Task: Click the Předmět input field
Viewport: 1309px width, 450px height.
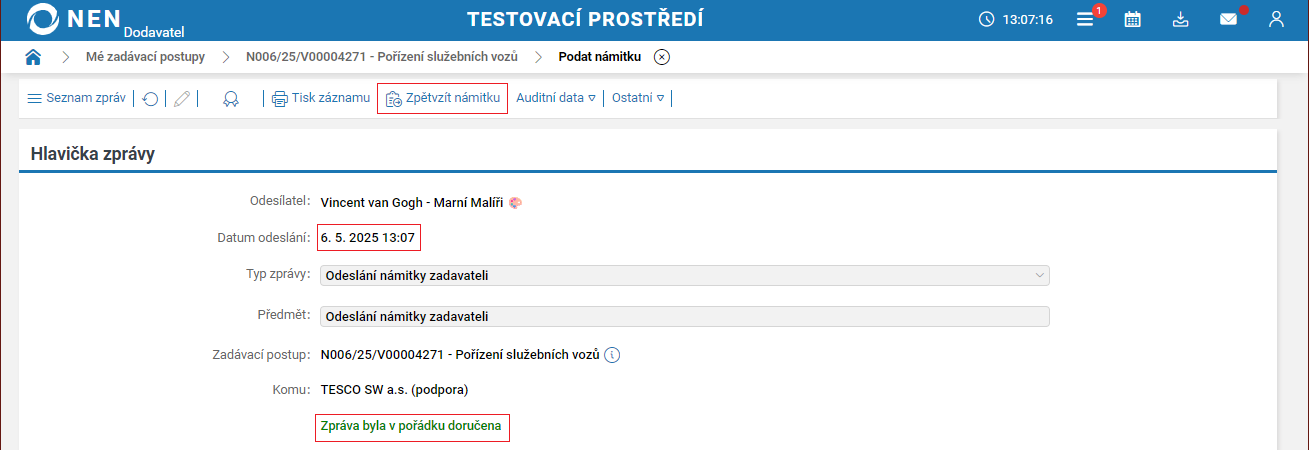Action: pos(685,316)
